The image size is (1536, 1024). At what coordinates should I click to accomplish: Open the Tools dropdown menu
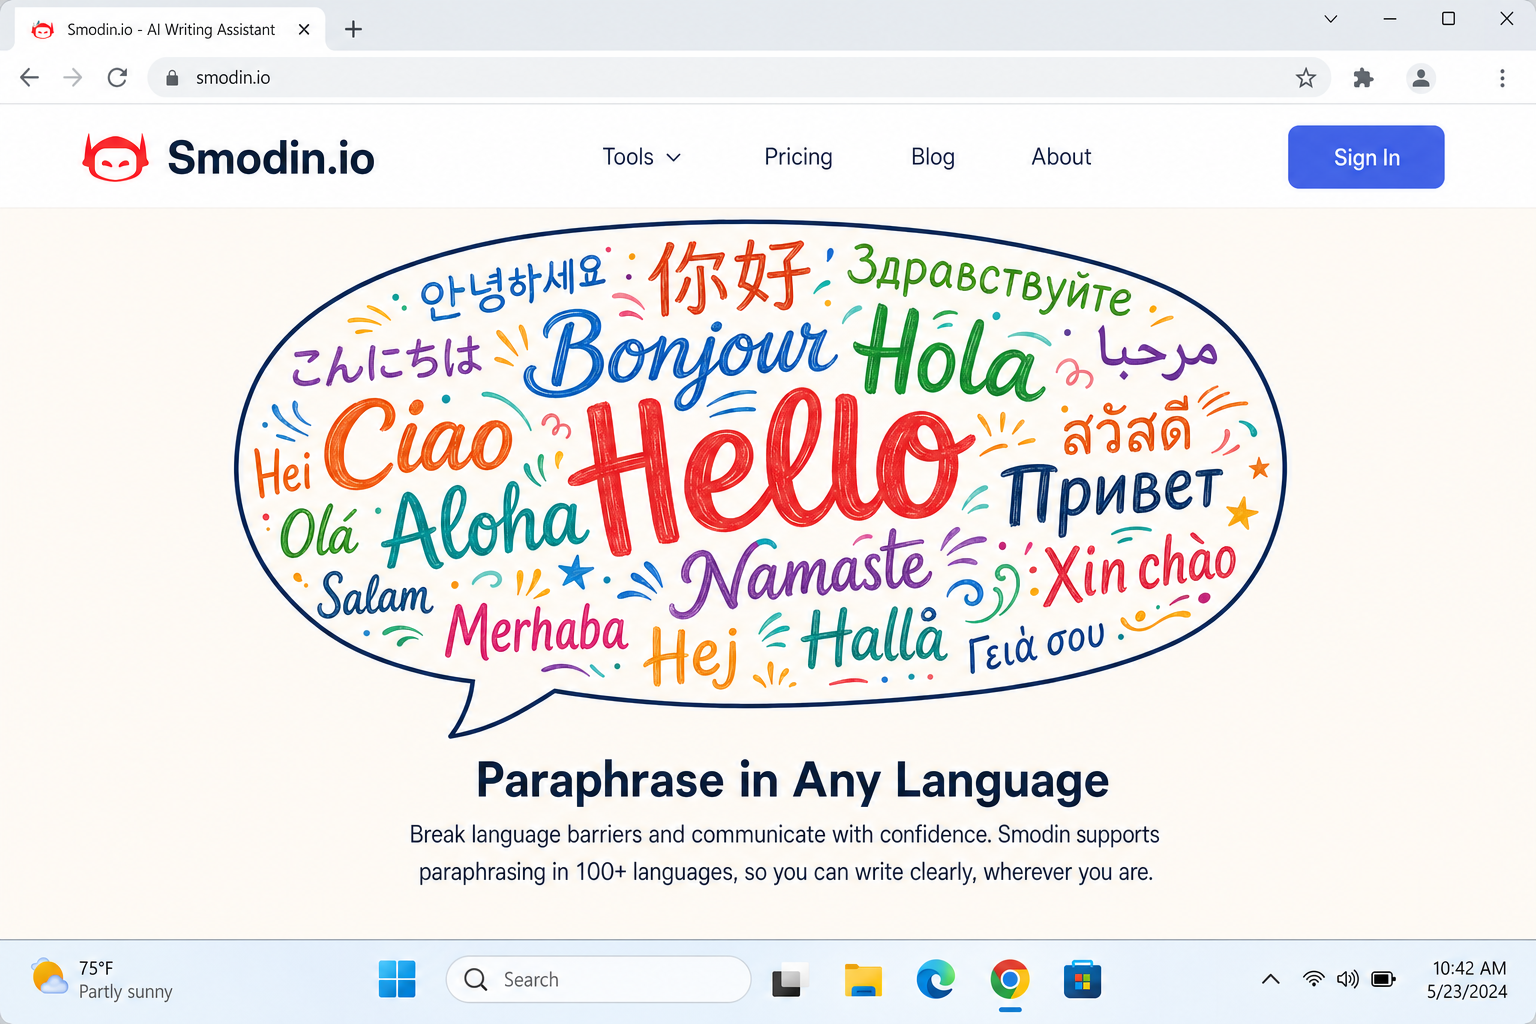tap(641, 157)
